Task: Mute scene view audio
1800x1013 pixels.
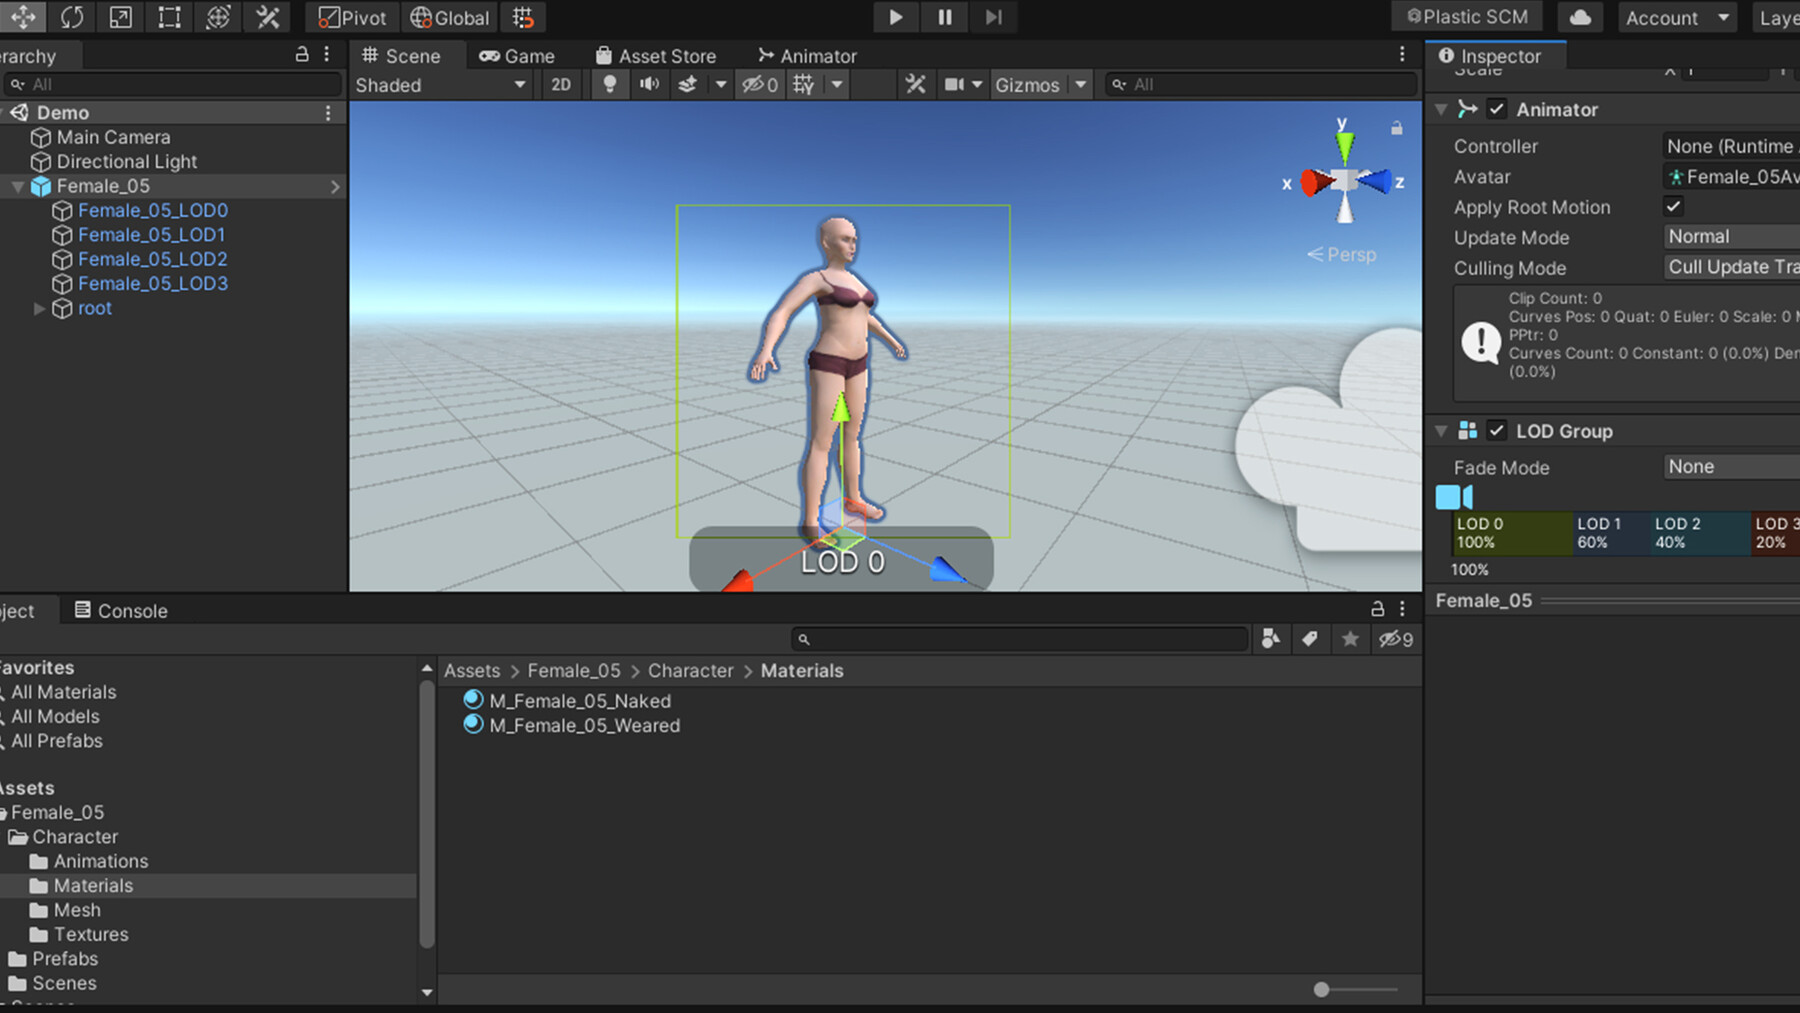Action: click(649, 84)
